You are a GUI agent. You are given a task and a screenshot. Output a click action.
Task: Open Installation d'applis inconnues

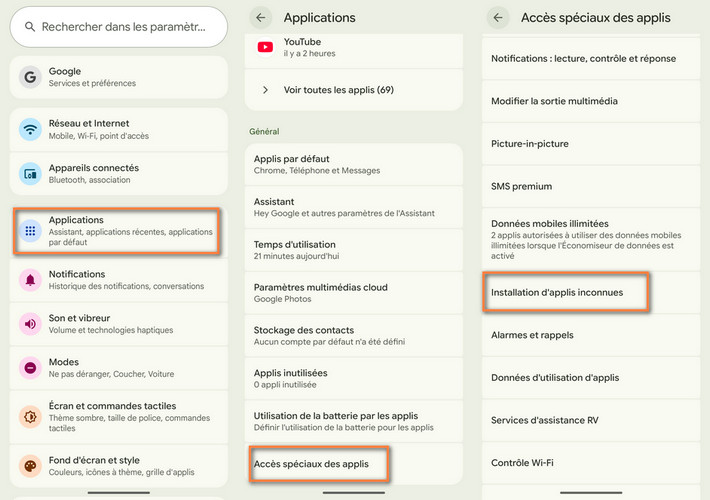click(566, 293)
